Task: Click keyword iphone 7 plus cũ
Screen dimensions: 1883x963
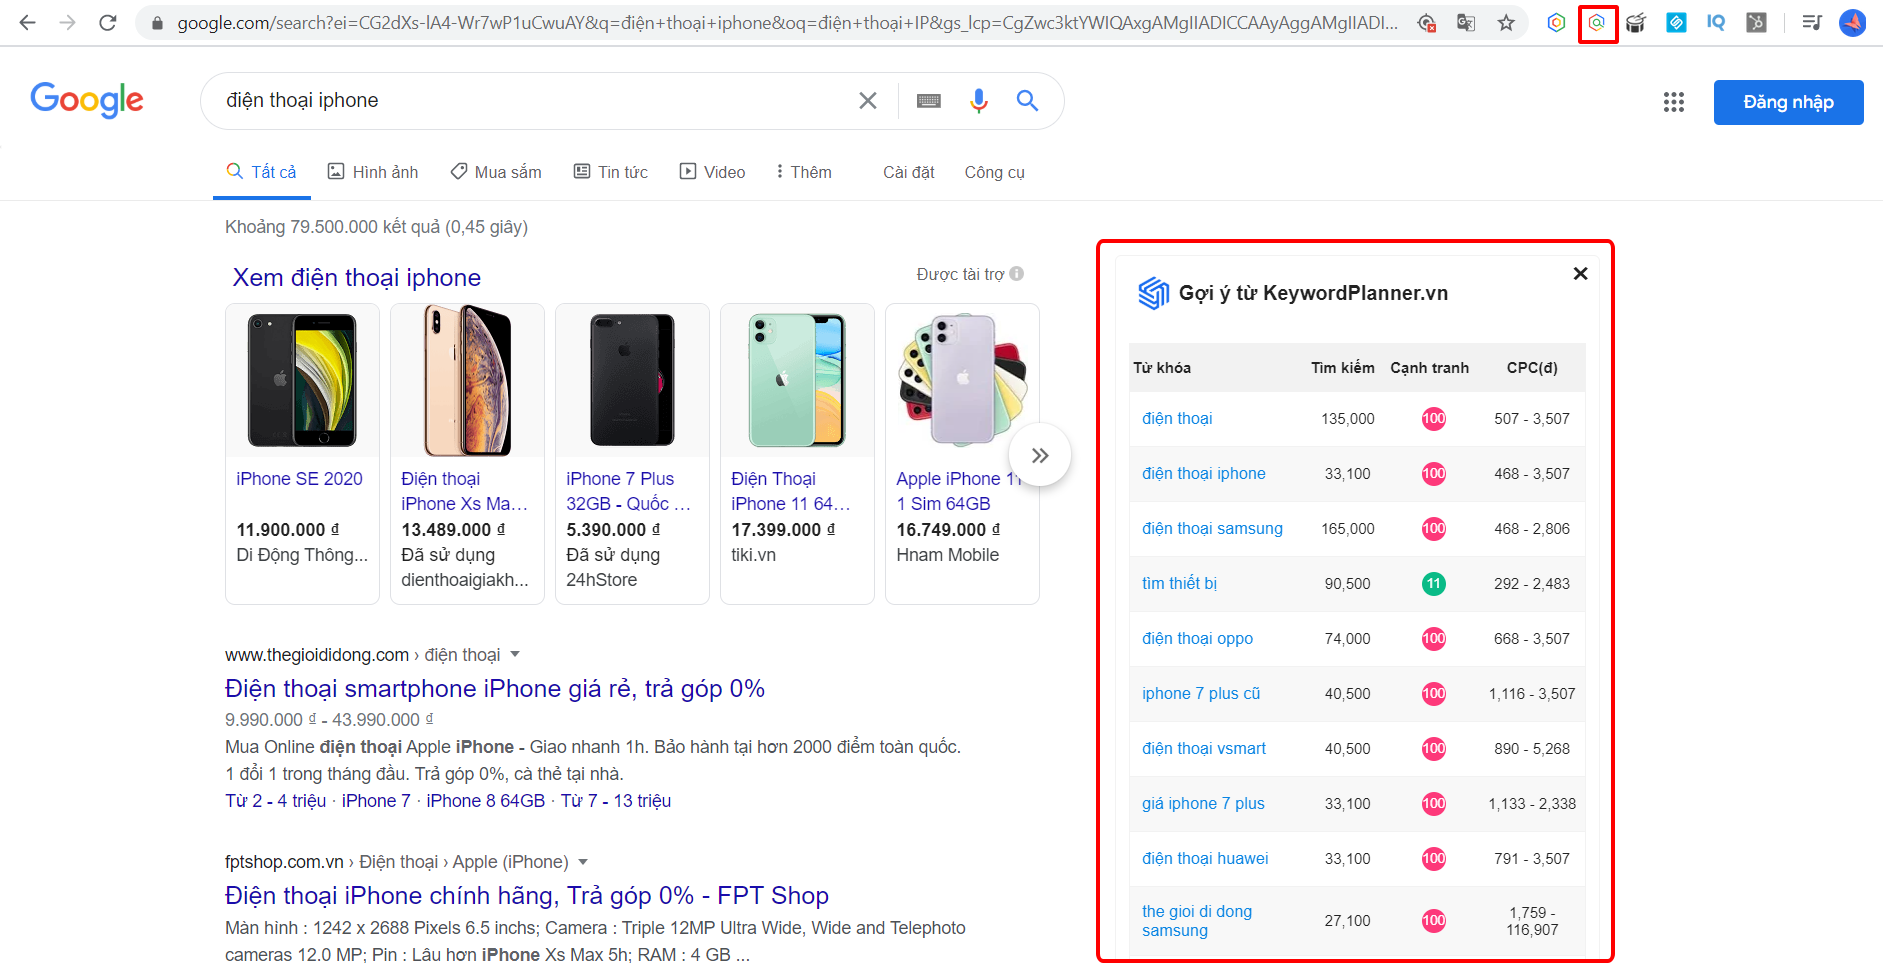Action: [1201, 693]
